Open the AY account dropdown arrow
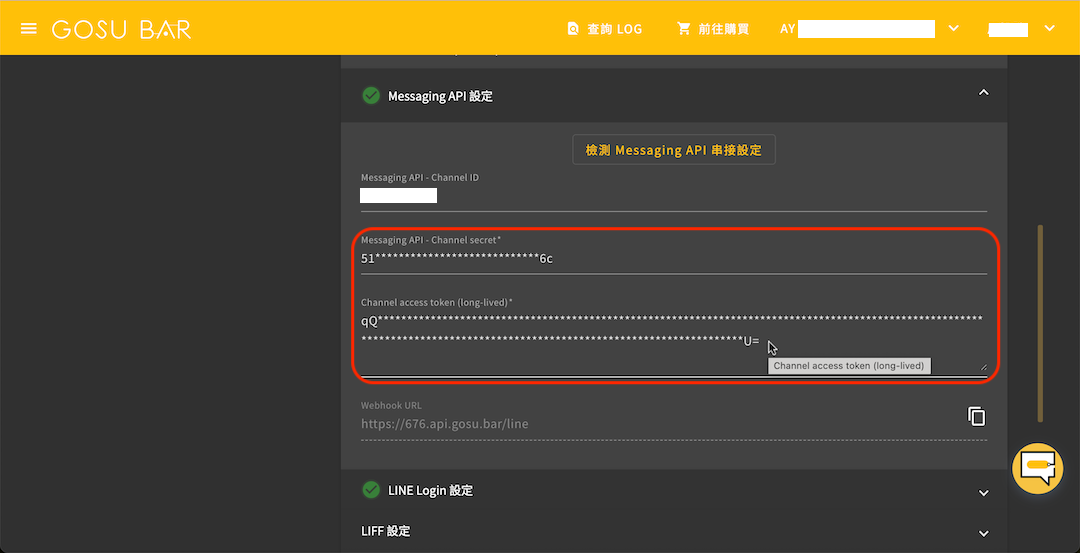1080x553 pixels. point(953,28)
